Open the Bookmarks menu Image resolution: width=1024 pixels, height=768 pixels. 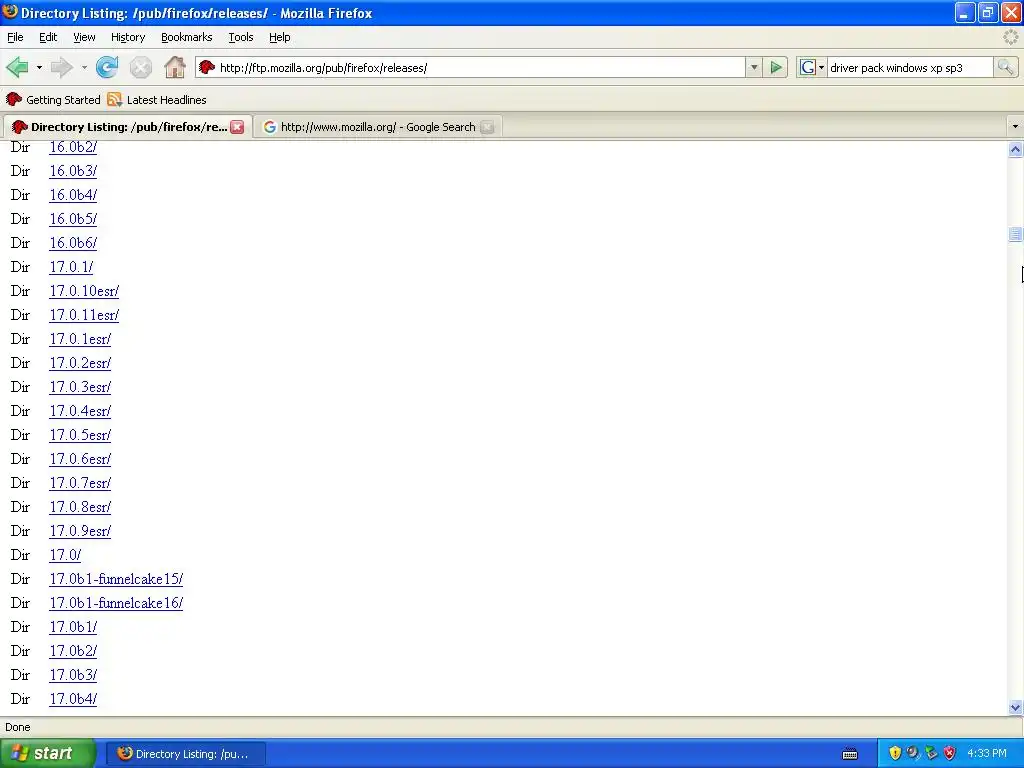[186, 37]
